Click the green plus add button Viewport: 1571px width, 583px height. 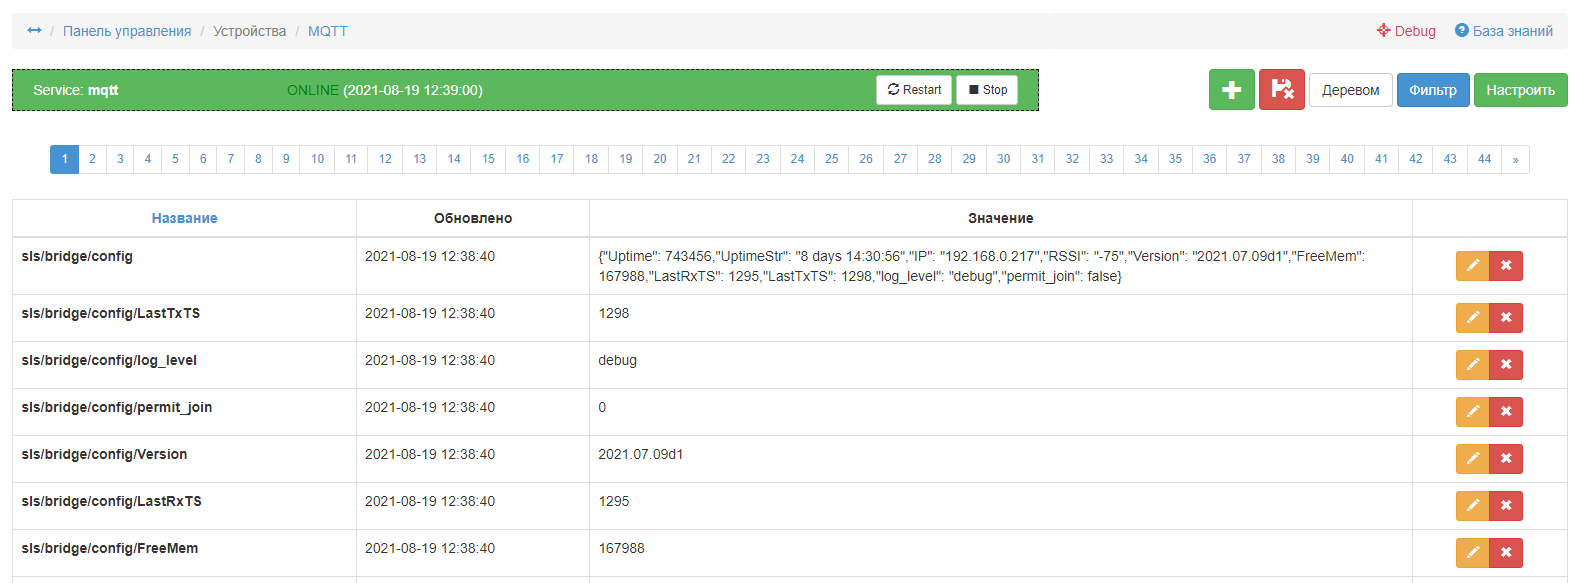point(1231,90)
